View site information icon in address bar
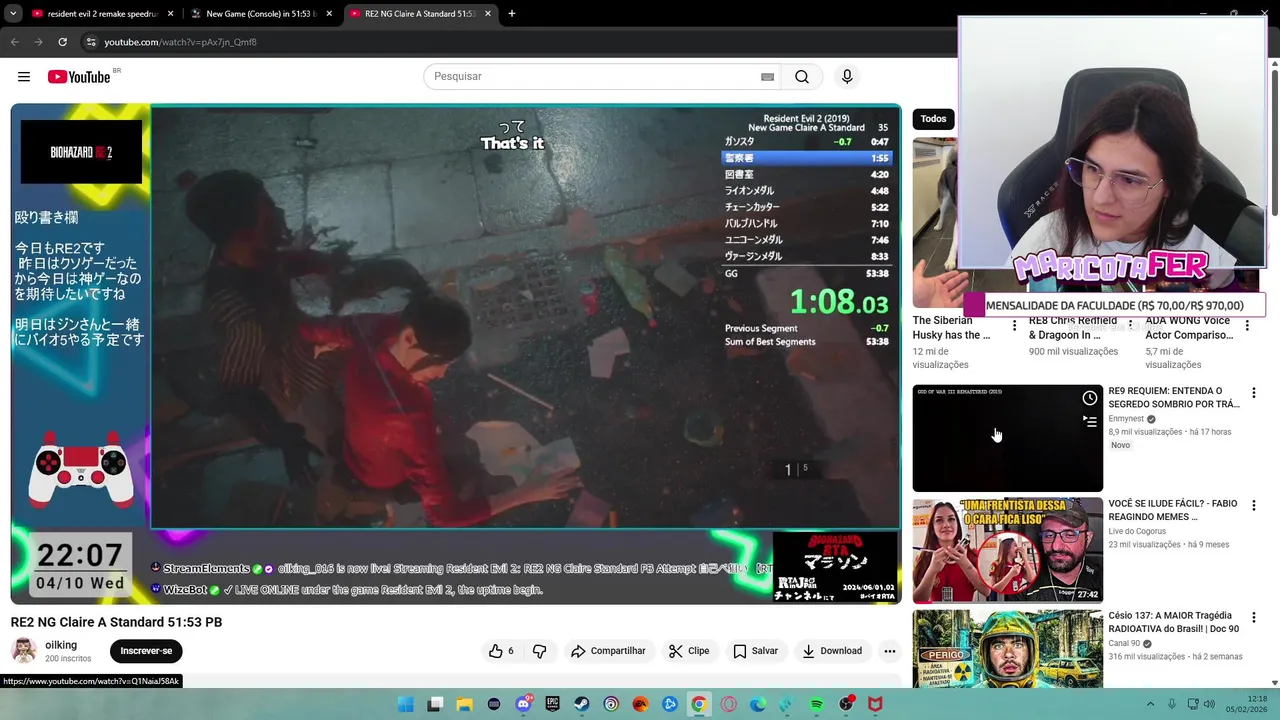Image resolution: width=1280 pixels, height=720 pixels. point(91,42)
